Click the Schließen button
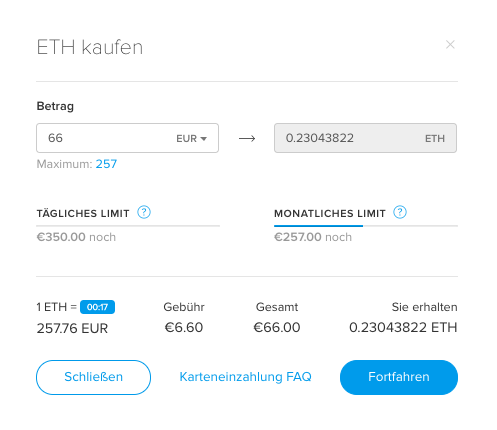The image size is (497, 430). [93, 377]
